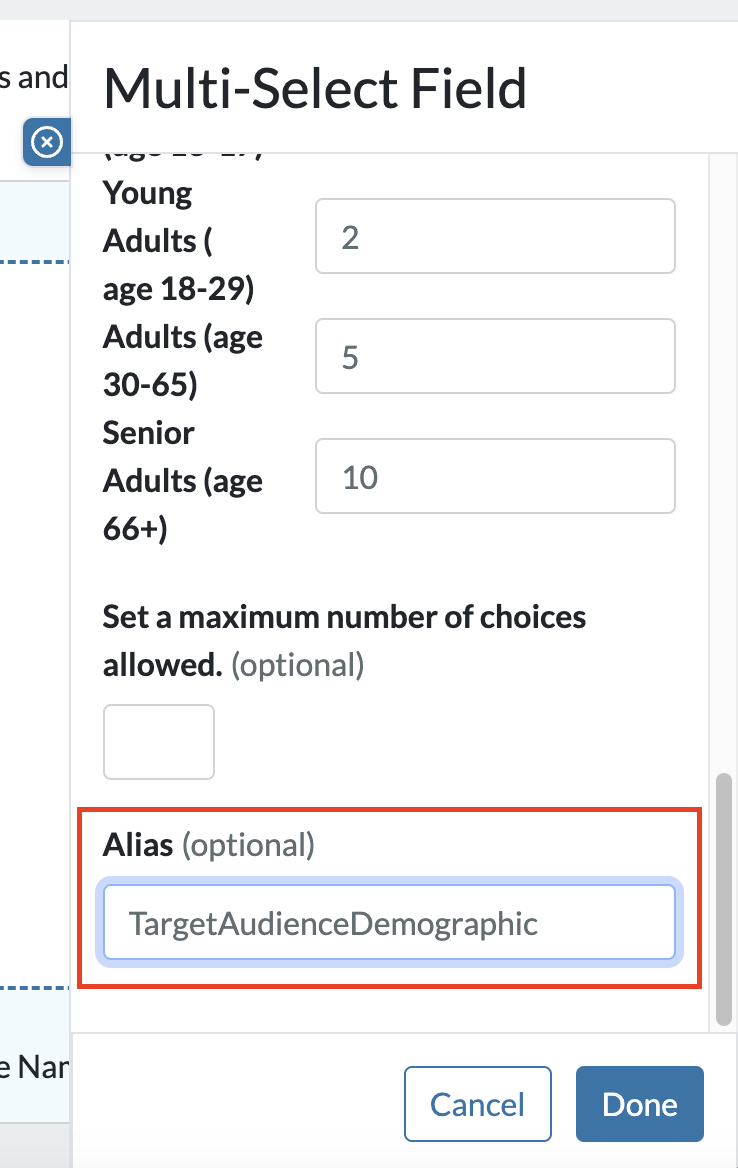The height and width of the screenshot is (1168, 738).
Task: Click the Young Adults (age 18-29) label
Action: [179, 241]
